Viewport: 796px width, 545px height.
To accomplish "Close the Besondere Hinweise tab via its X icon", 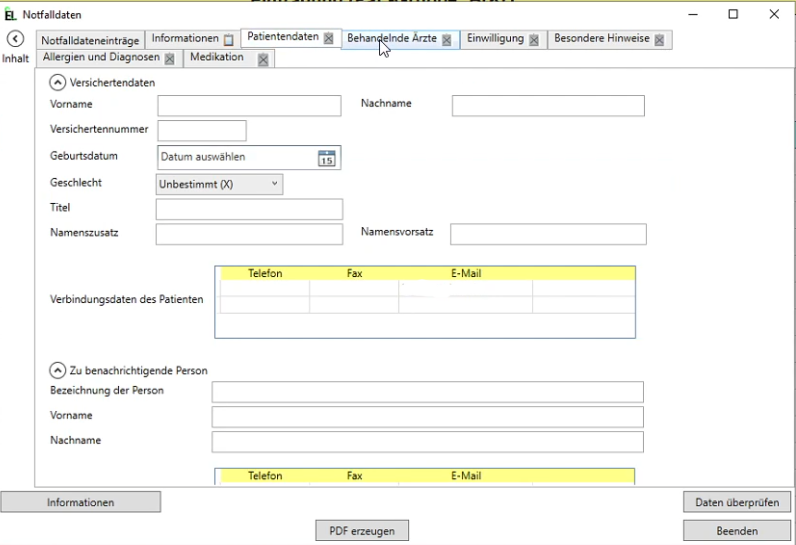I will click(x=659, y=40).
